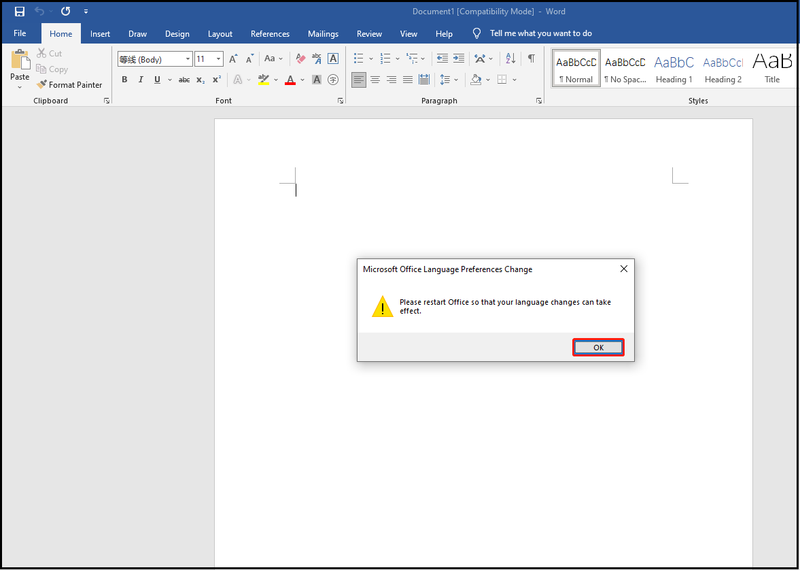Viewport: 800px width, 570px height.
Task: Apply the Heading 1 style
Action: [x=674, y=68]
